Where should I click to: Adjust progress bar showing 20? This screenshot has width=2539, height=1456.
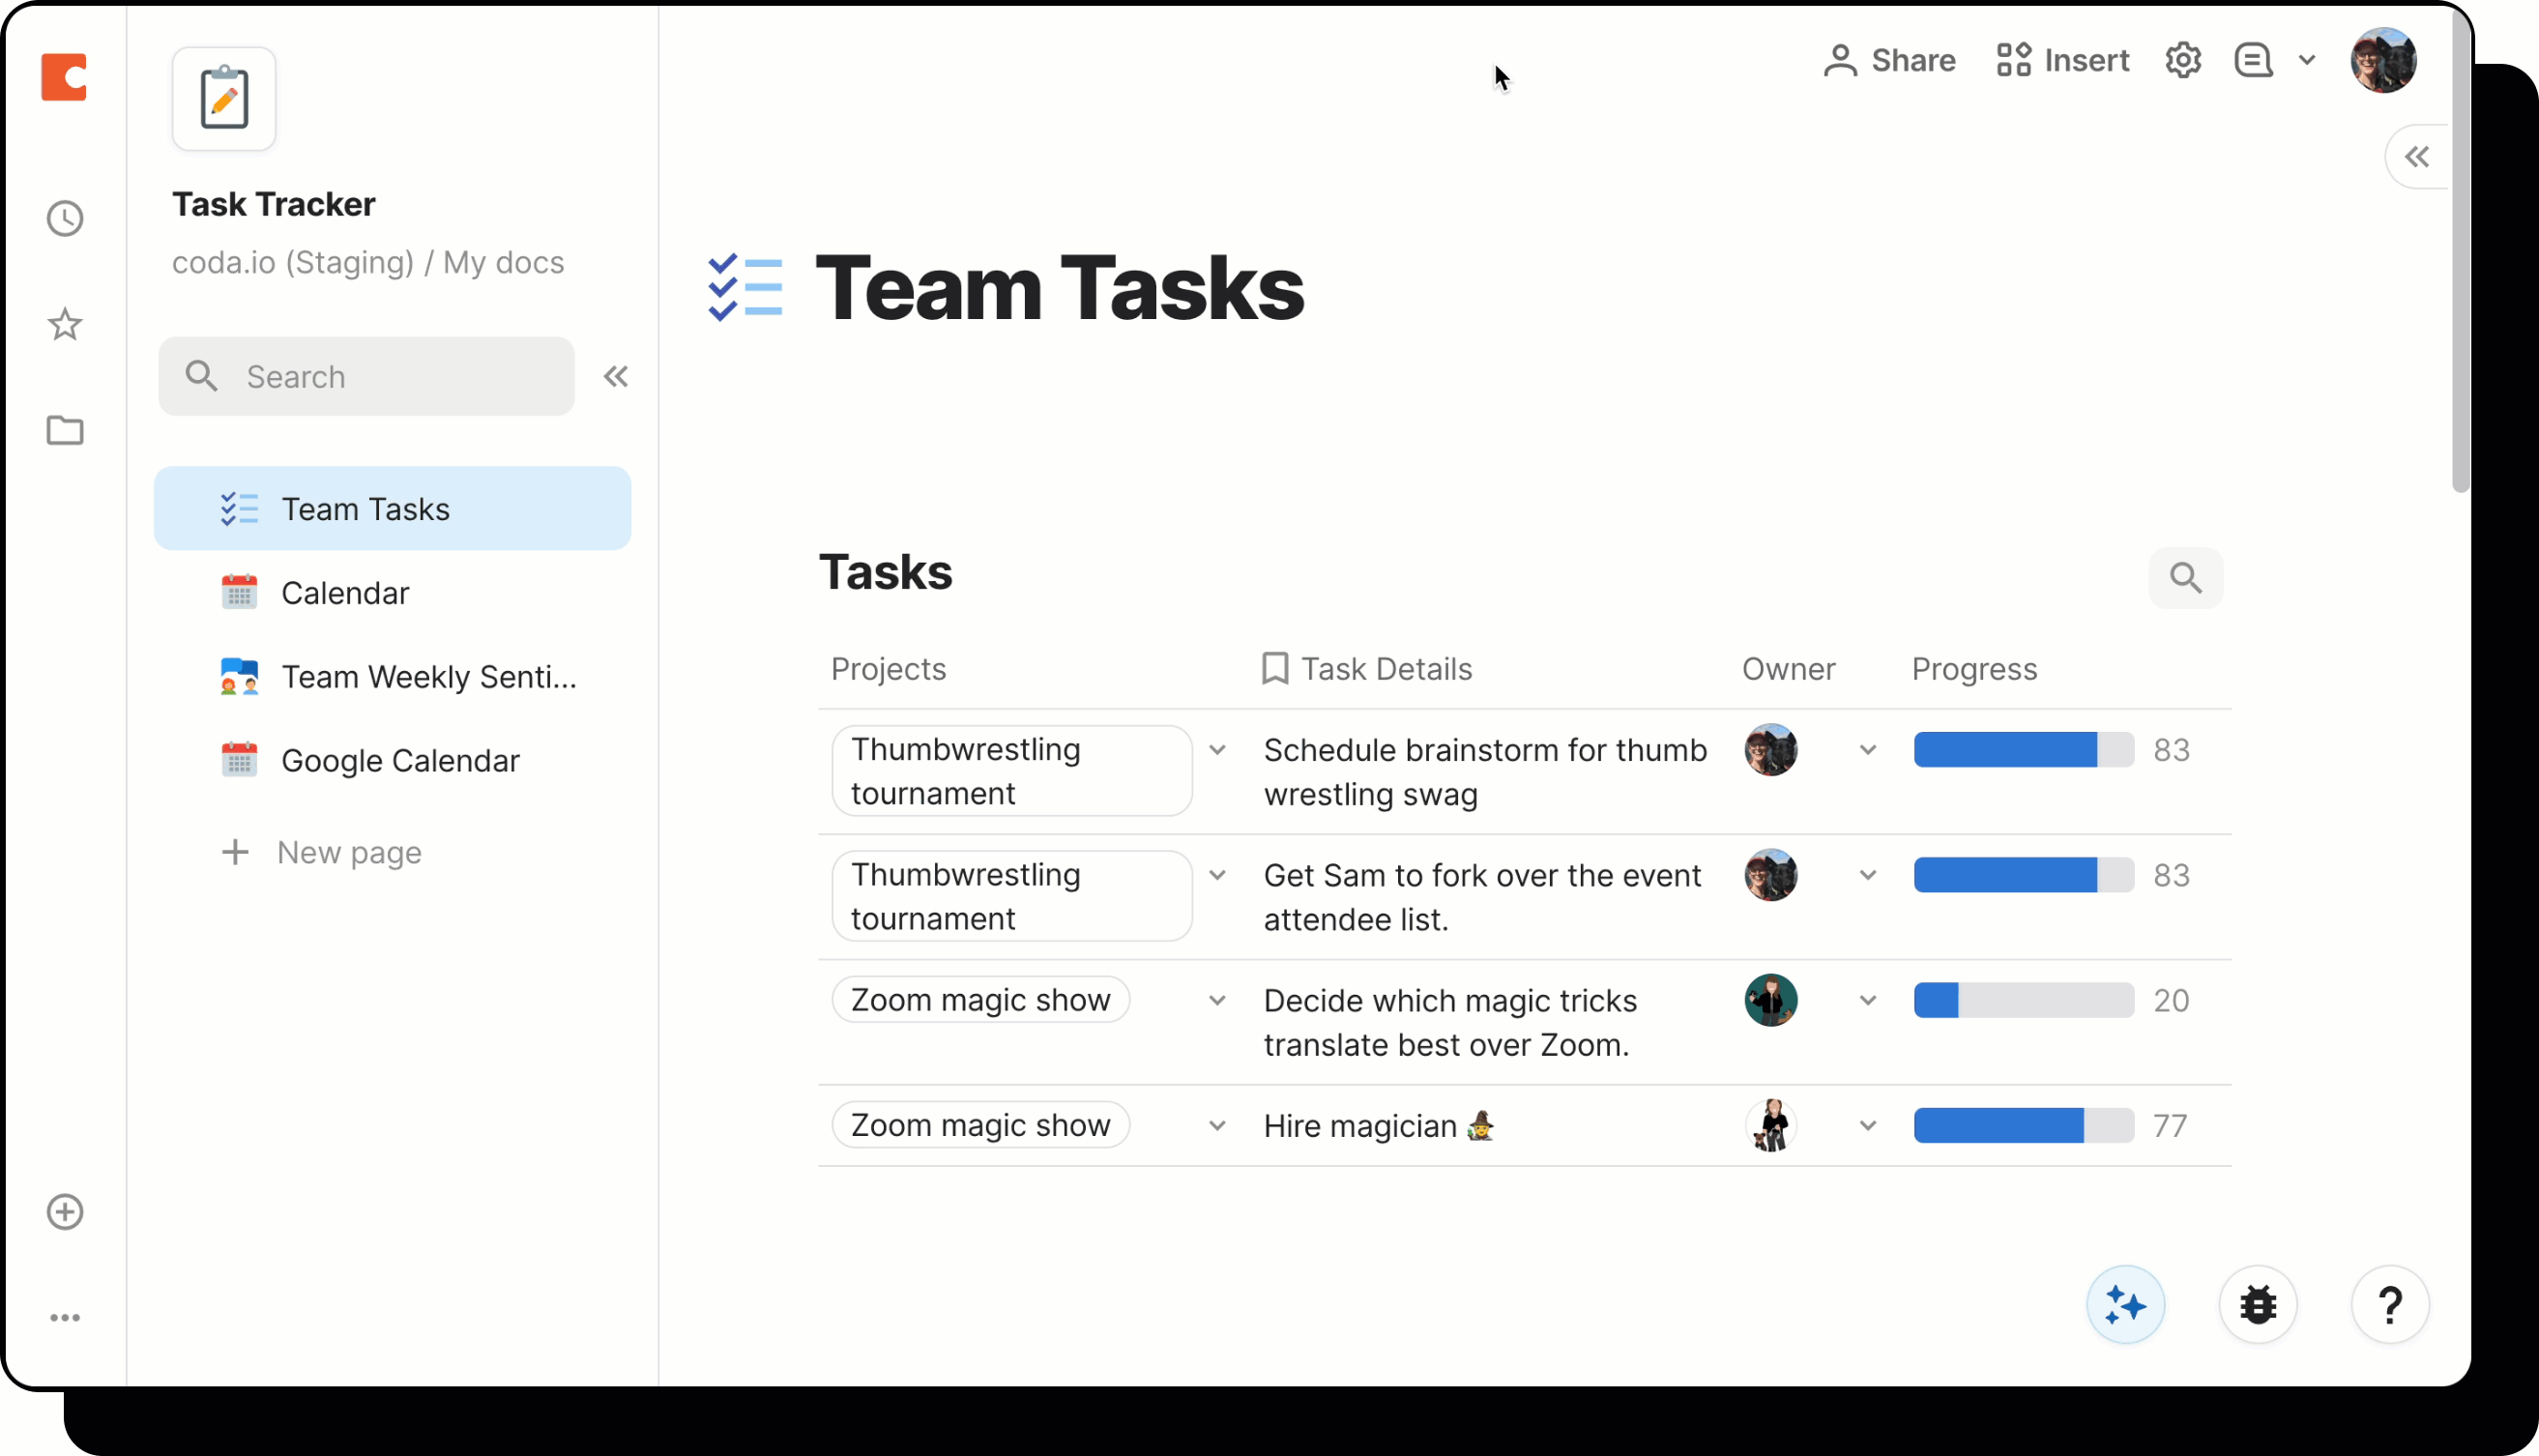click(x=2023, y=1000)
